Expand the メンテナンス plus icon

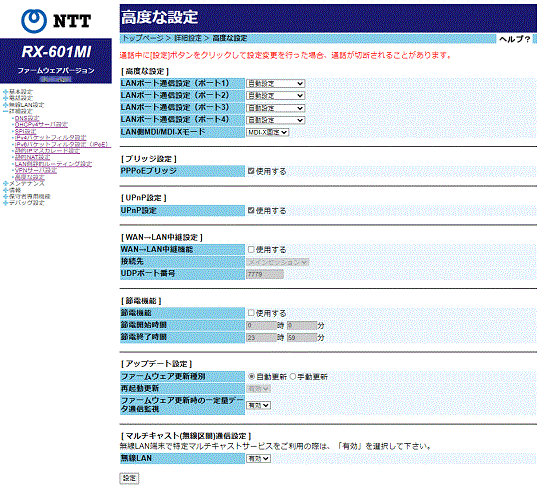(5, 184)
